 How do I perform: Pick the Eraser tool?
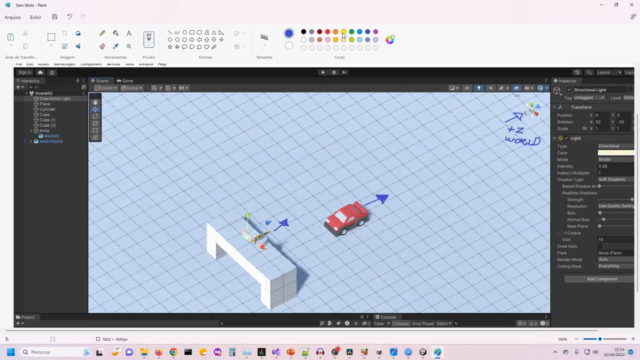(x=102, y=46)
